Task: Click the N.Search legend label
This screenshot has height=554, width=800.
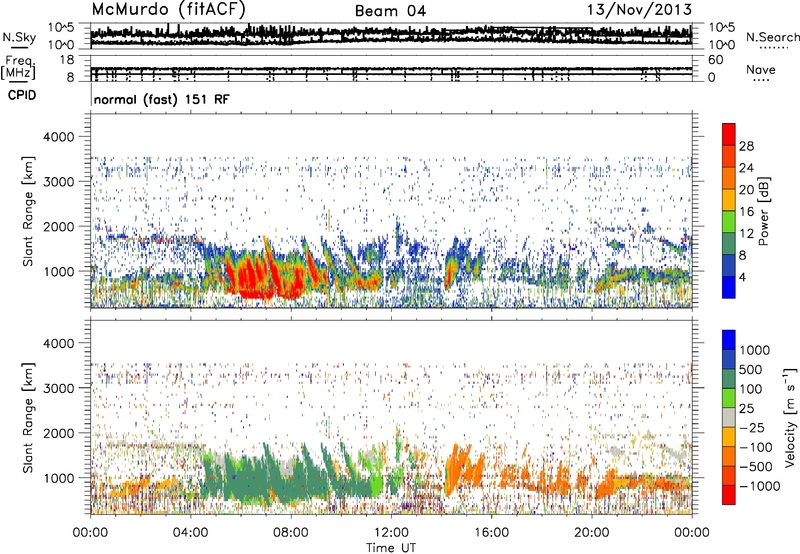Action: tap(773, 37)
